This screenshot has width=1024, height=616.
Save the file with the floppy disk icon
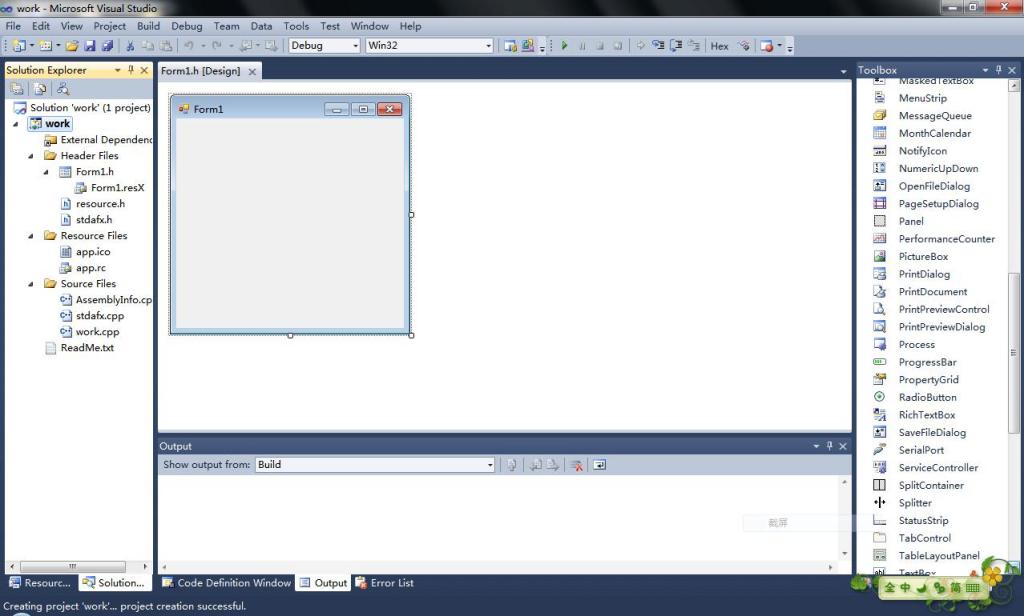(90, 46)
